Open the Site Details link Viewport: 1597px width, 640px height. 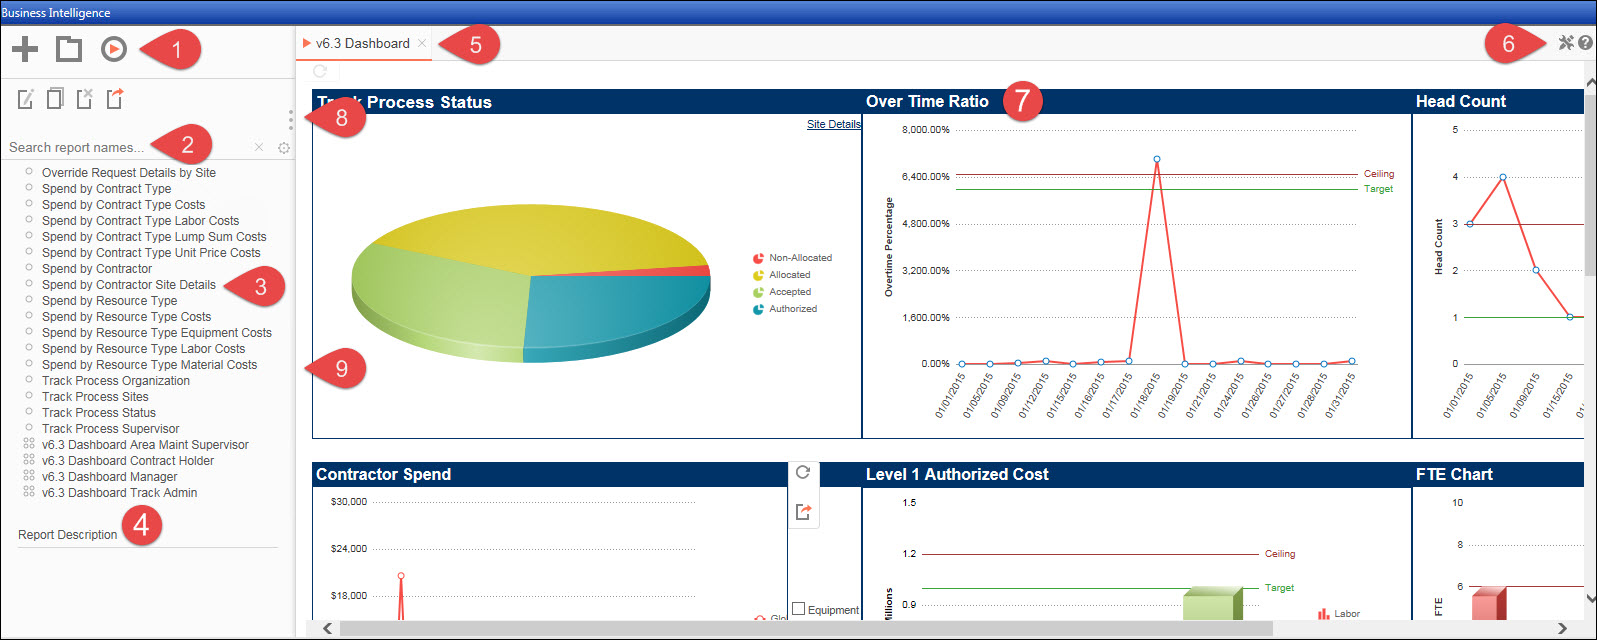(x=833, y=124)
